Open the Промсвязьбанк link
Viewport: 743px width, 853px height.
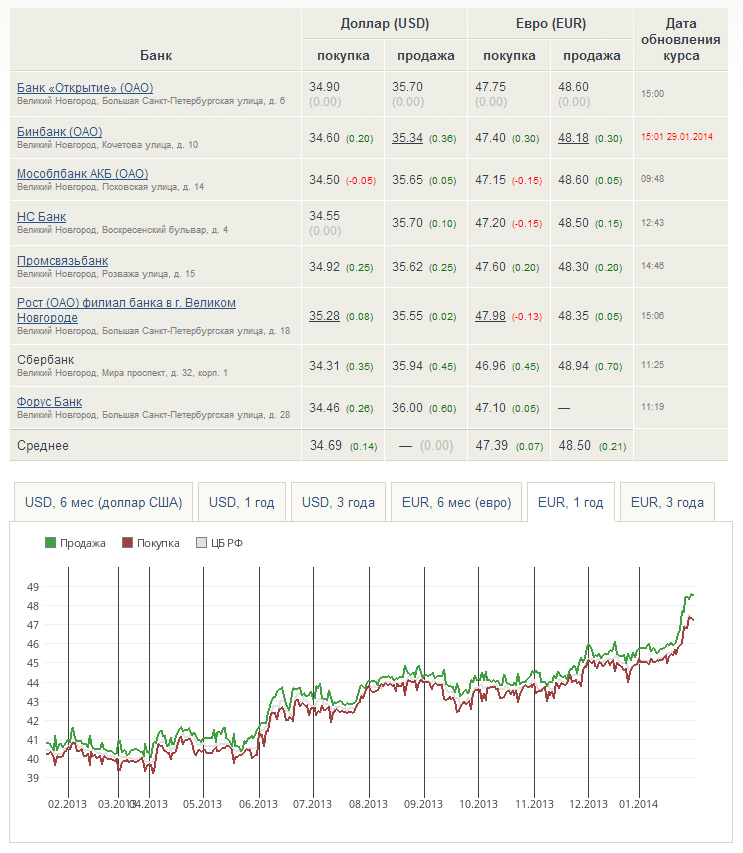click(x=63, y=261)
